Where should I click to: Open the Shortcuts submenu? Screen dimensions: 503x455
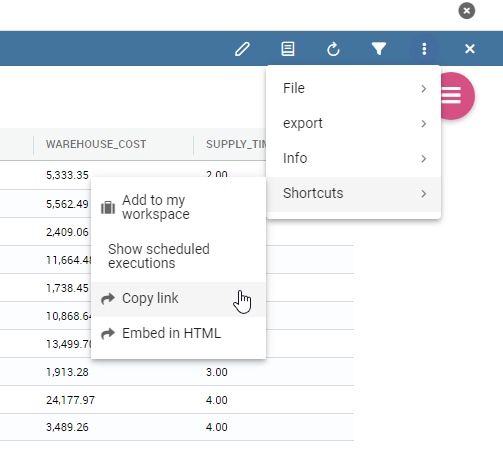pyautogui.click(x=354, y=193)
